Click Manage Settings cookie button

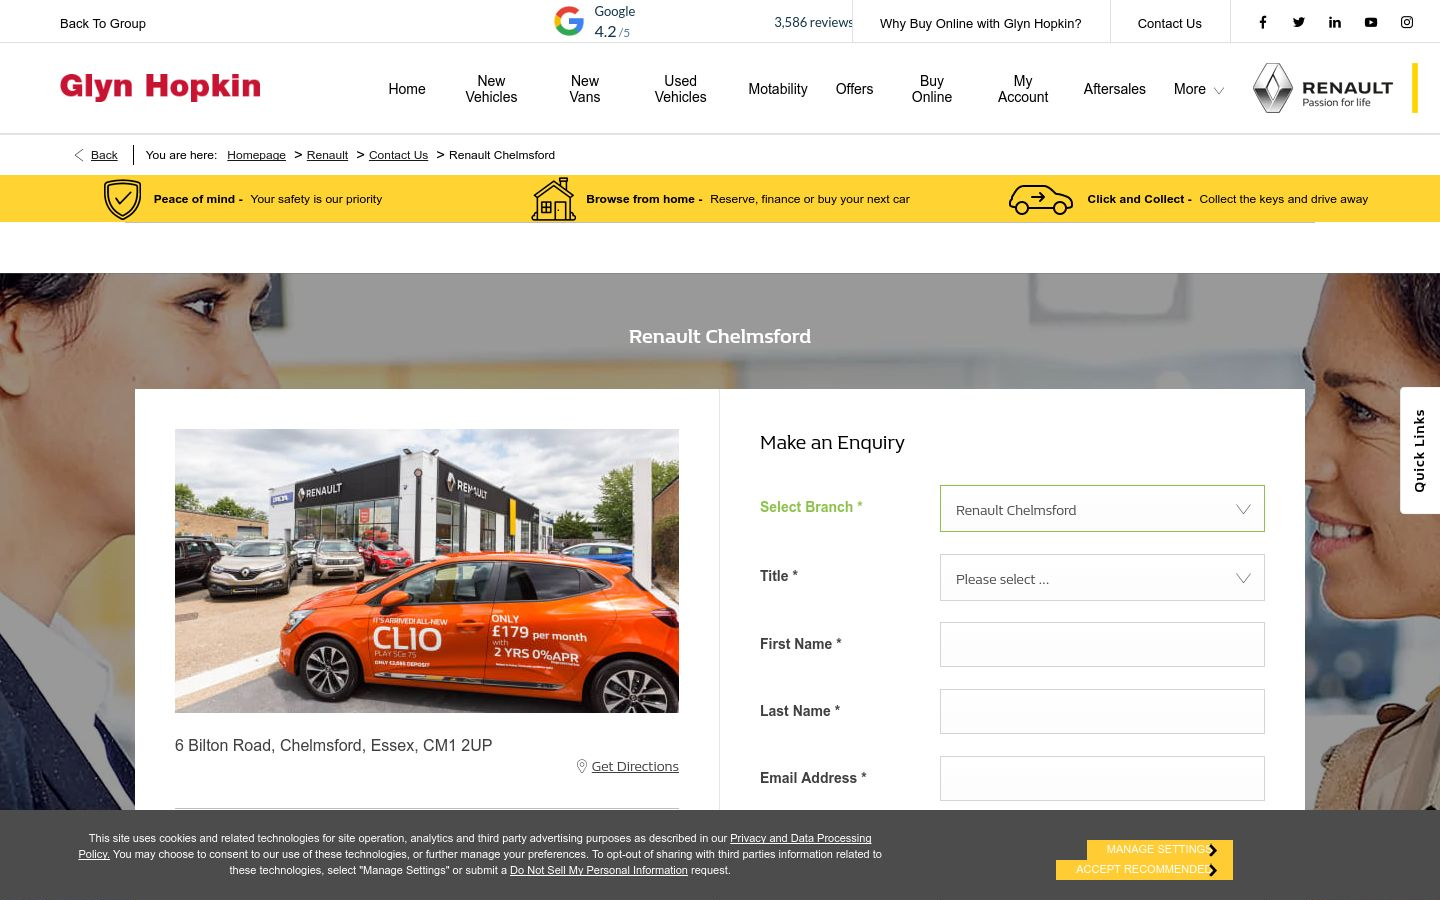click(1160, 849)
